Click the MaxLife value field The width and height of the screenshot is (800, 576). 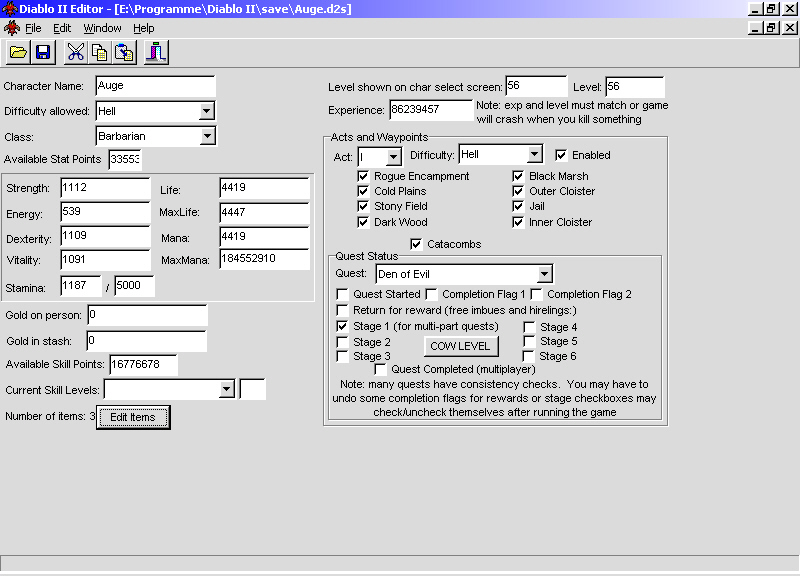pyautogui.click(x=264, y=212)
